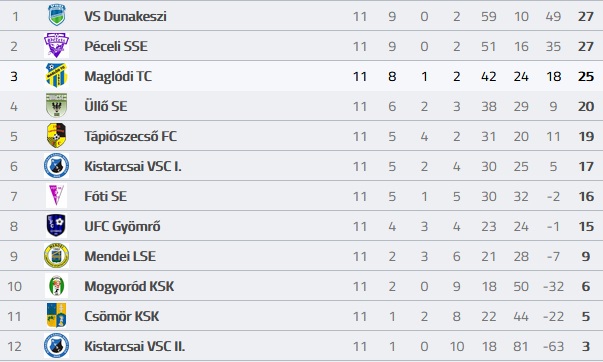Viewport: 603px width, 362px height.
Task: Click the Mogyoród KSK team name
Action: tap(129, 286)
